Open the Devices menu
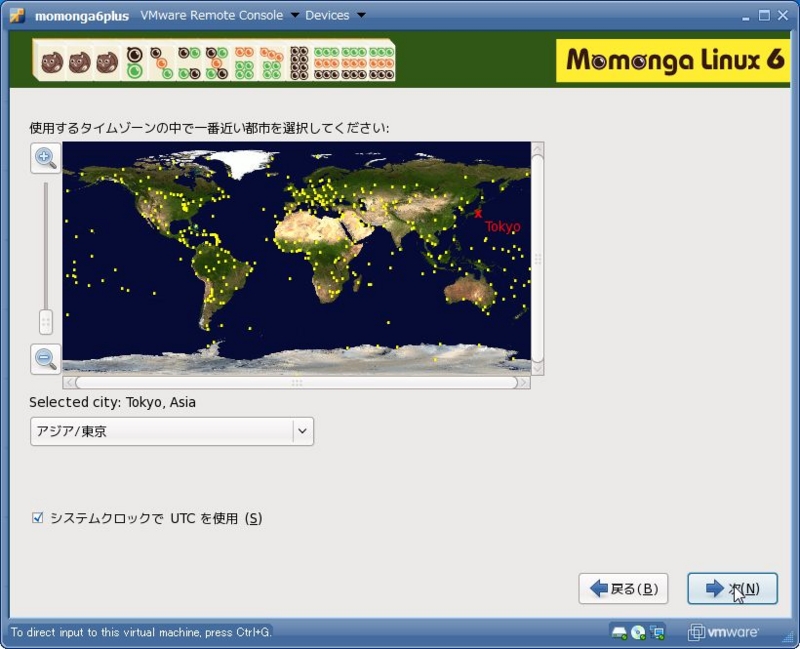 tap(335, 15)
